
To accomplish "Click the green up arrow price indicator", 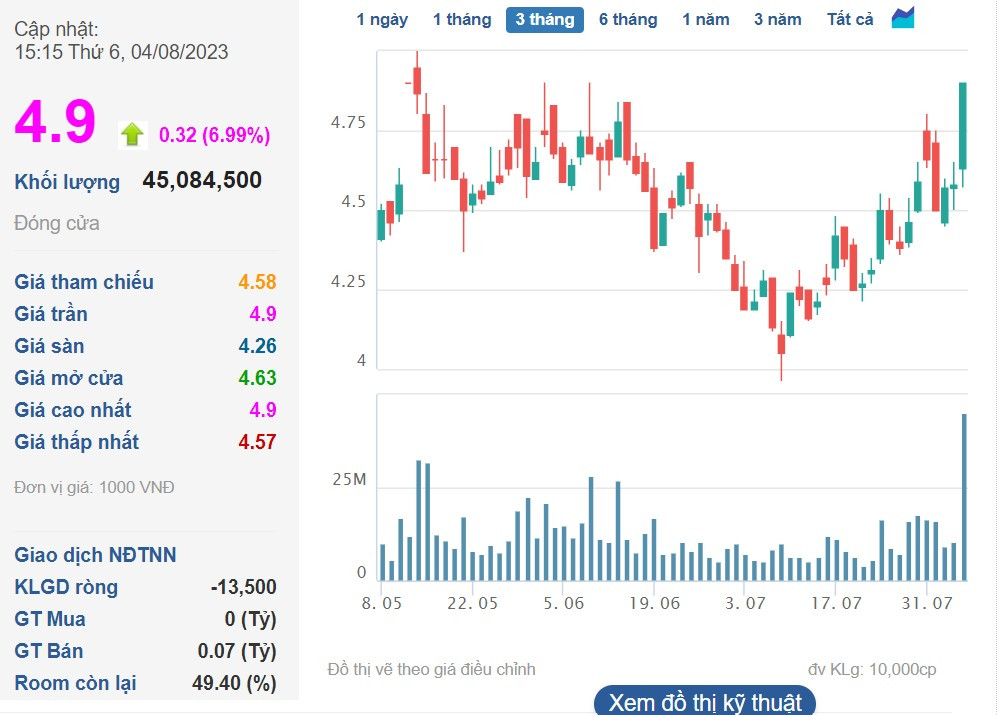I will click(x=132, y=135).
